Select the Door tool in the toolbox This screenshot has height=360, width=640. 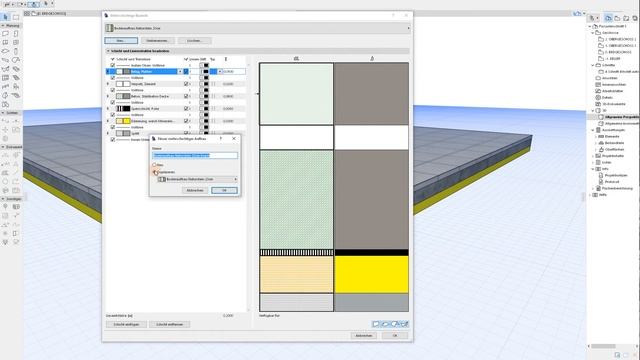point(16,33)
